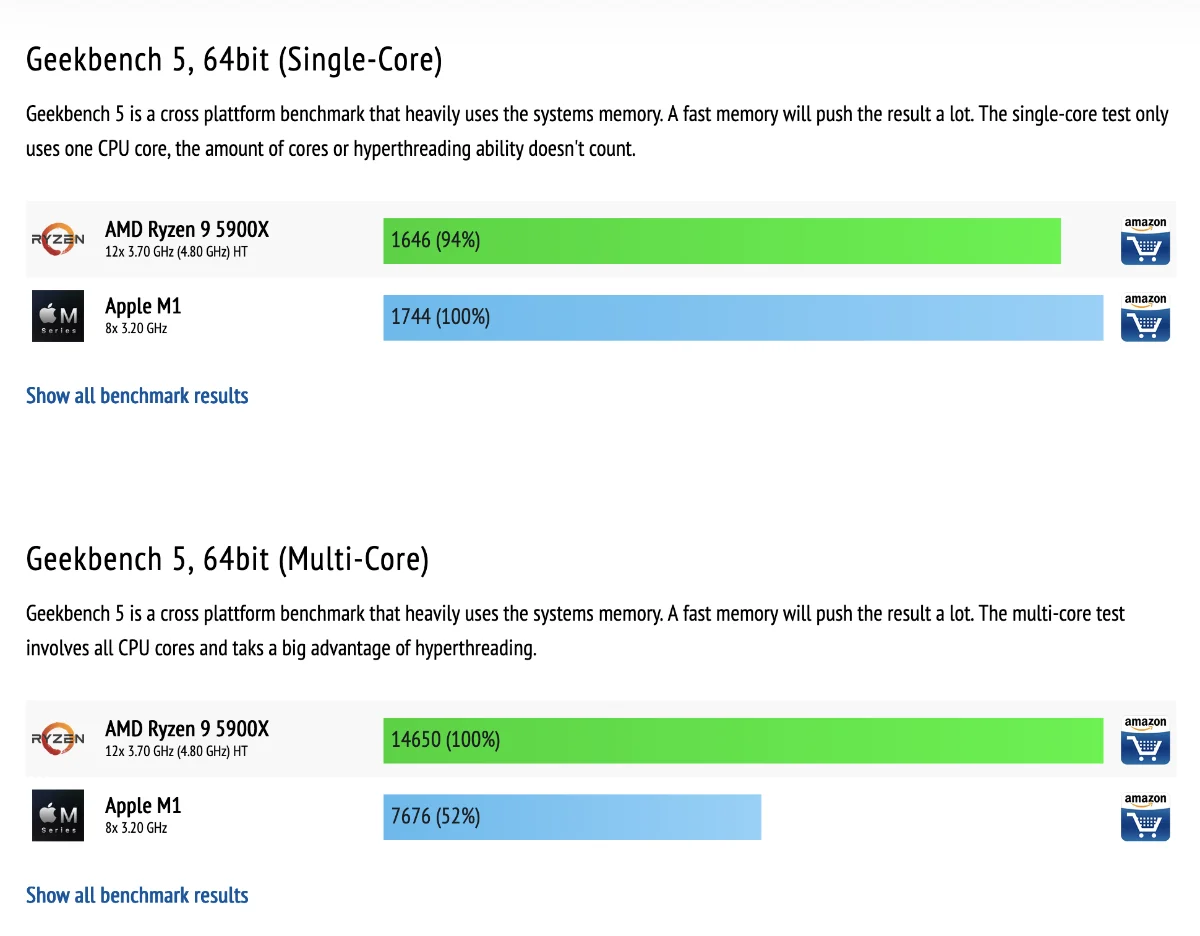Click the Geekbench 5, 64bit (Multi-Core) heading
The height and width of the screenshot is (936, 1200).
coord(227,559)
